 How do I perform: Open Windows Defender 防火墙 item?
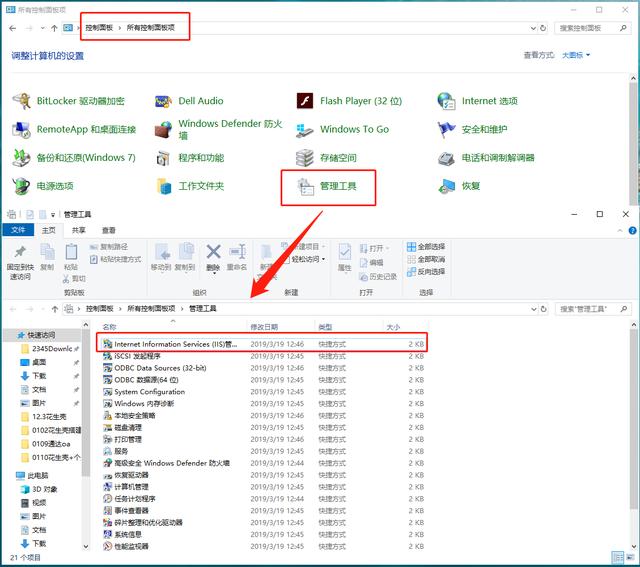tap(219, 129)
